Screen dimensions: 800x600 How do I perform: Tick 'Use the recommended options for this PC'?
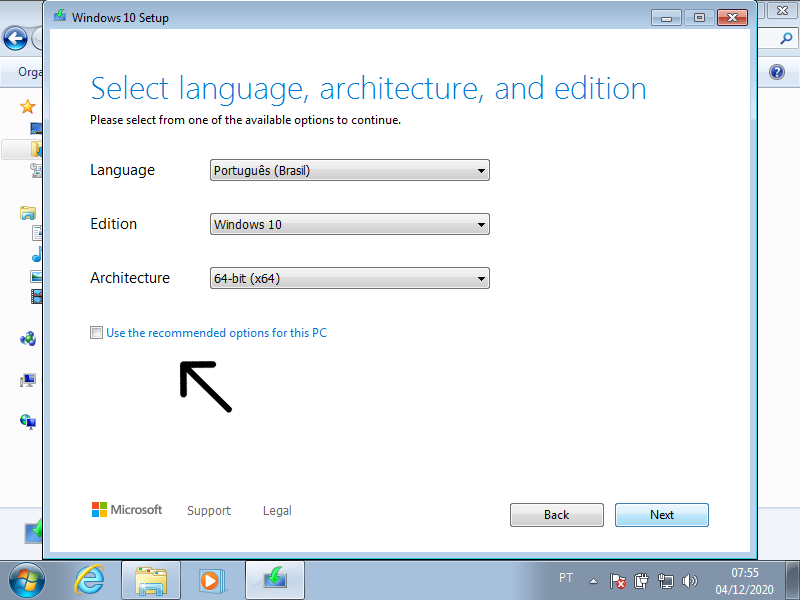(x=96, y=333)
